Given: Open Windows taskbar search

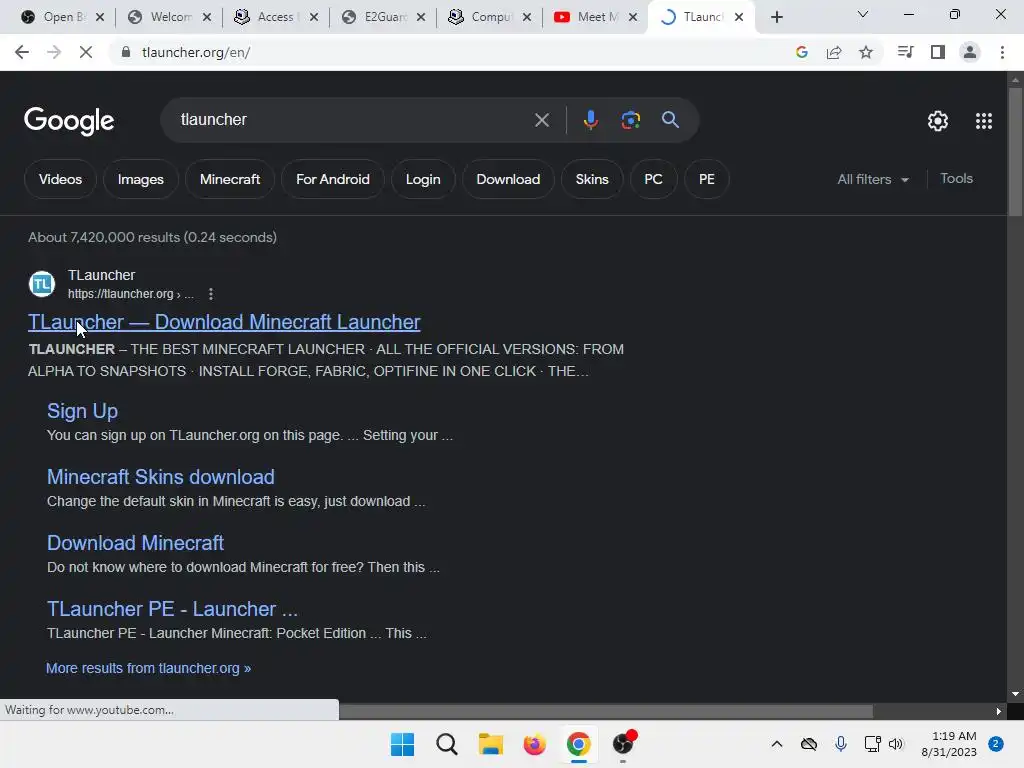Looking at the screenshot, I should point(447,744).
